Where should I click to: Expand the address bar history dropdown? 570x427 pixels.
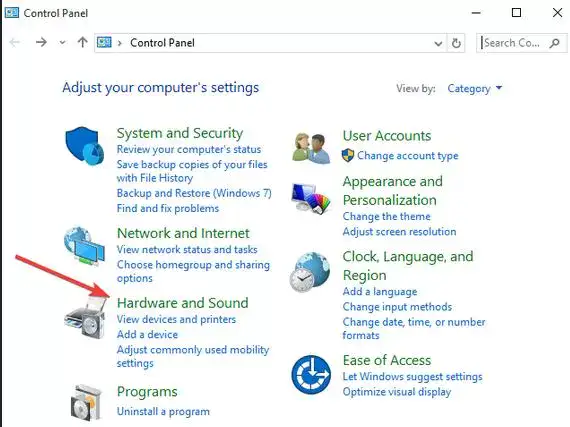click(438, 43)
